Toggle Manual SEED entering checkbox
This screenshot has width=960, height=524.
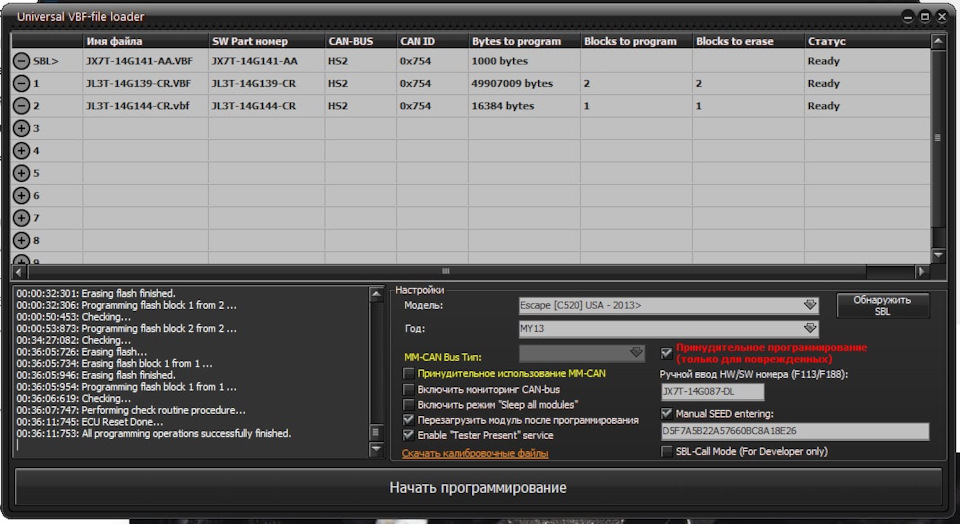[667, 414]
